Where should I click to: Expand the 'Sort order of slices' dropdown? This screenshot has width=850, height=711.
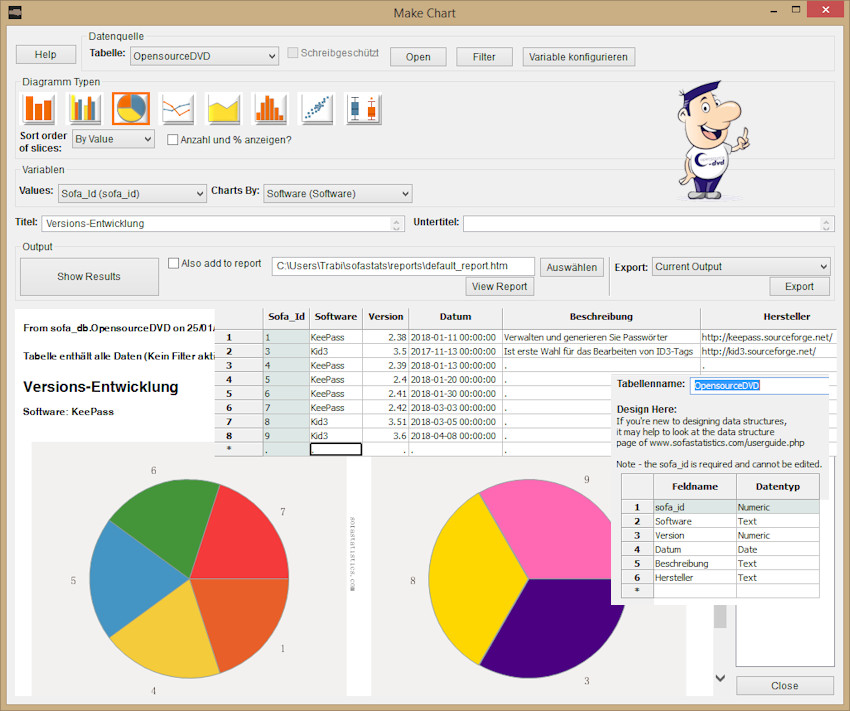point(113,139)
